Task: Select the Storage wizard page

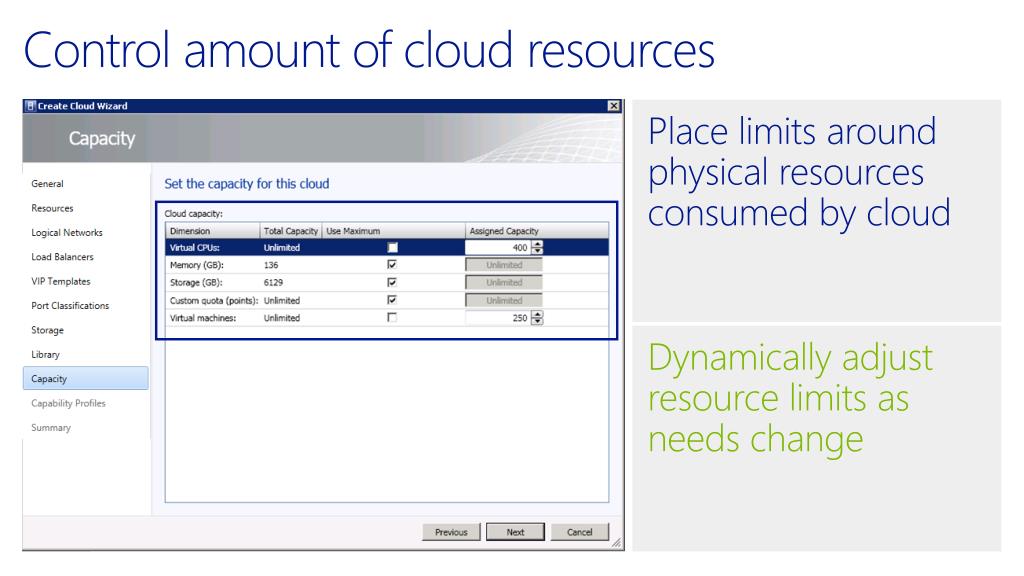Action: 48,330
